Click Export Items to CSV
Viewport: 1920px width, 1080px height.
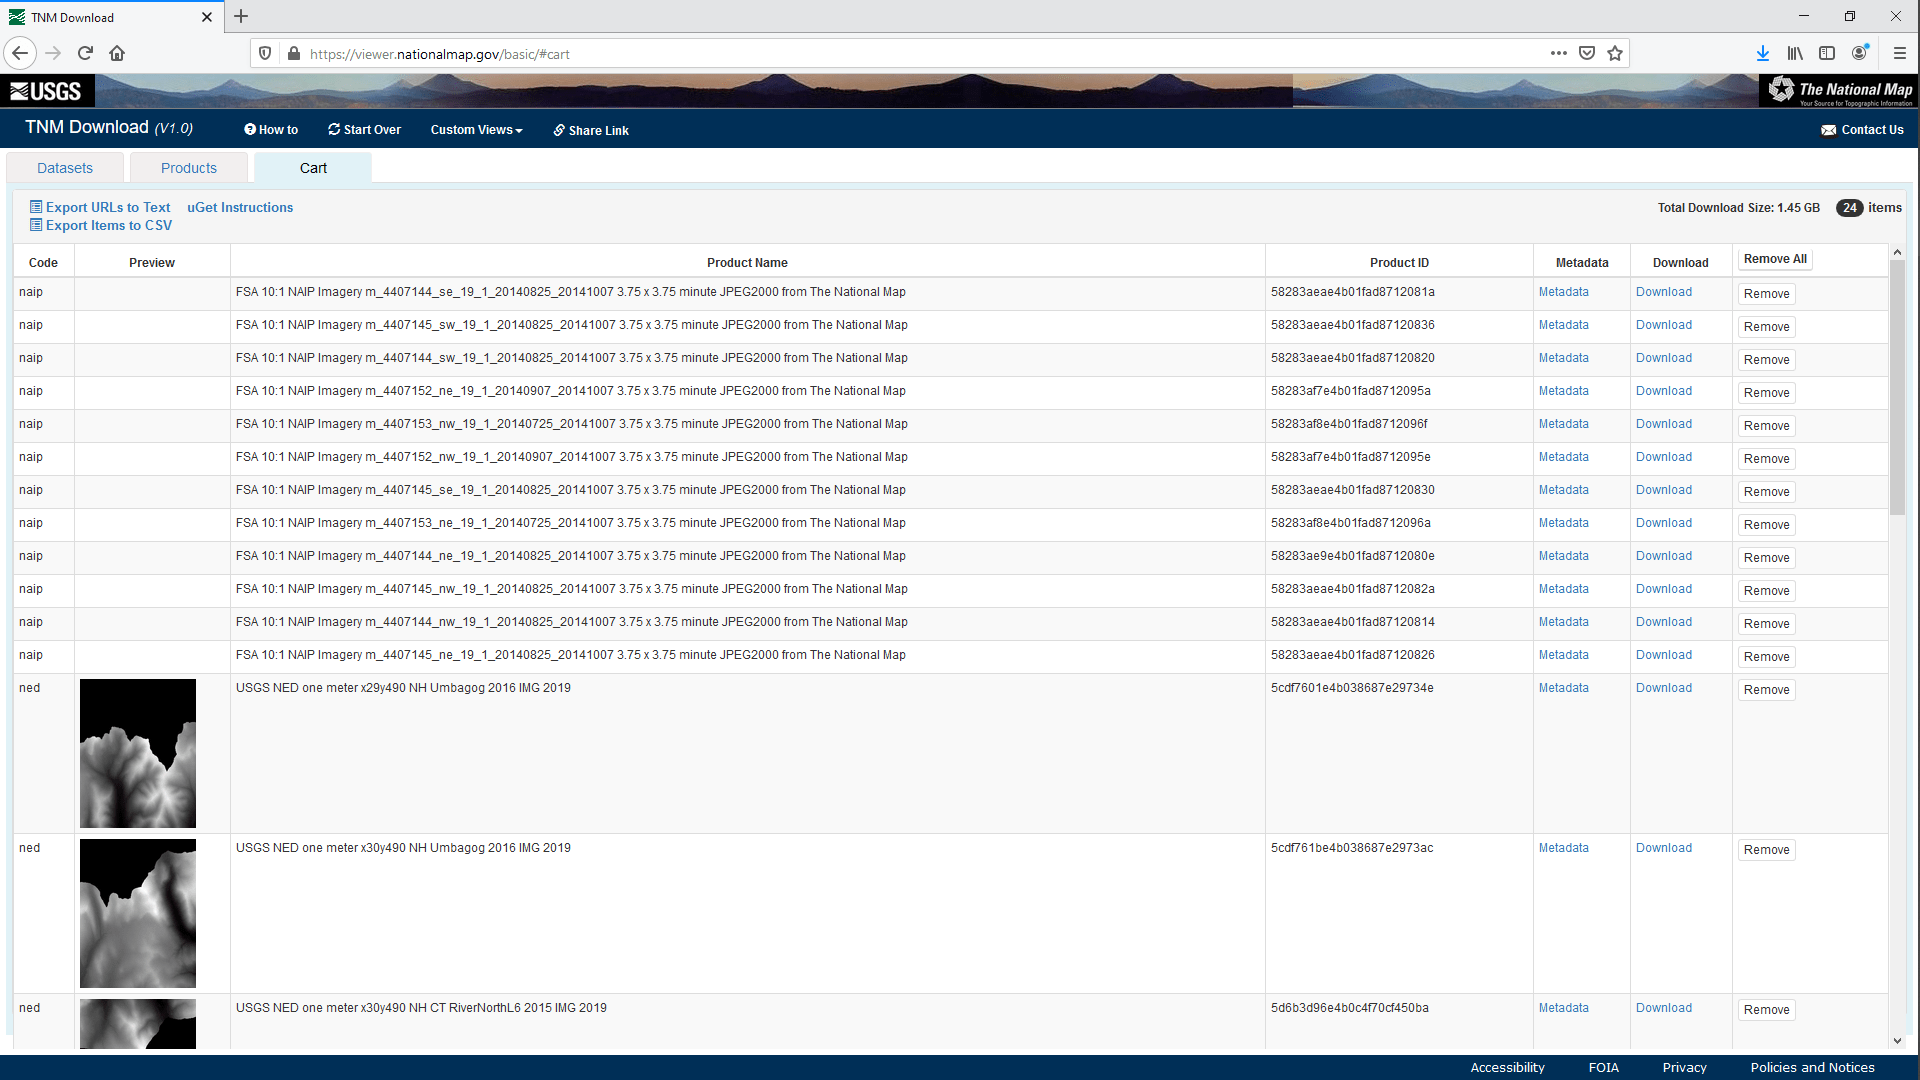[101, 225]
